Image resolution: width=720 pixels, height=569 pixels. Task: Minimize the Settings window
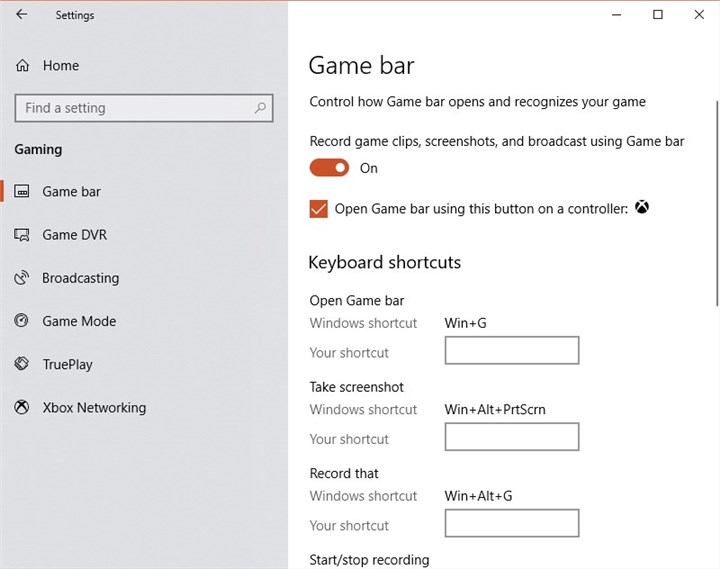click(617, 15)
